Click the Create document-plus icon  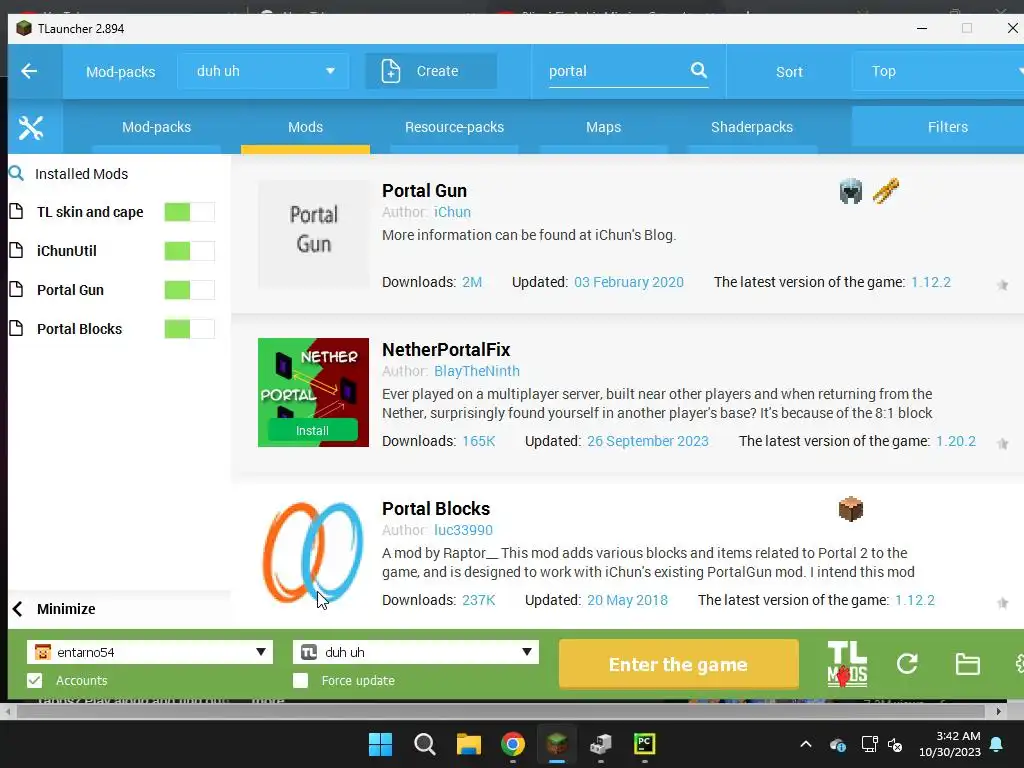[x=391, y=71]
